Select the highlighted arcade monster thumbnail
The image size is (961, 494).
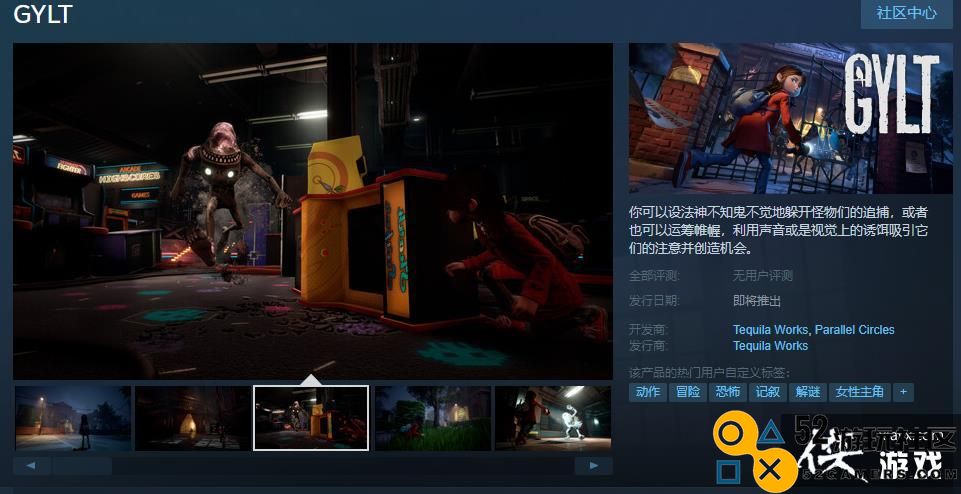pyautogui.click(x=311, y=418)
